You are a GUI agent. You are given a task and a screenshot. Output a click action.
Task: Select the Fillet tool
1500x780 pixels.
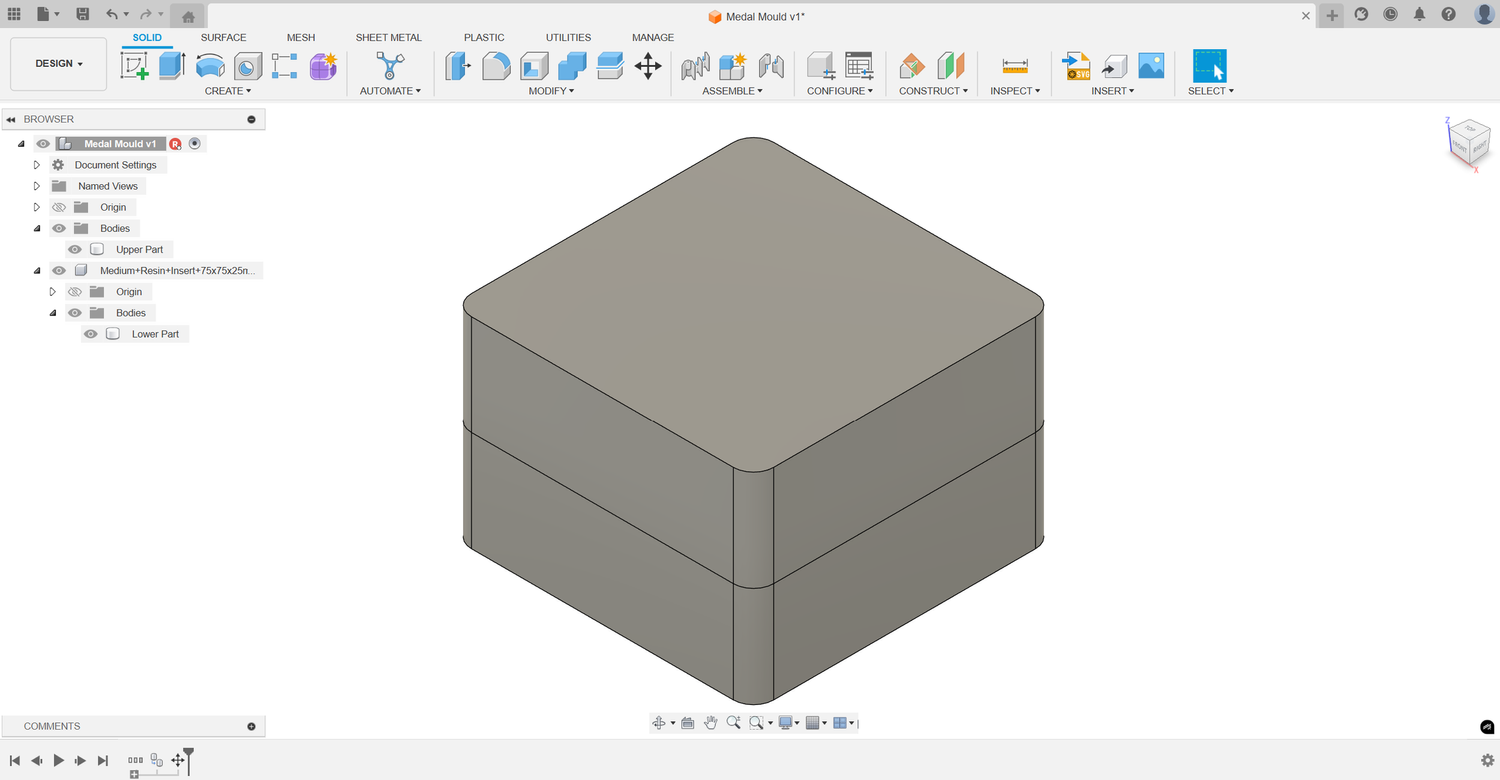[496, 66]
